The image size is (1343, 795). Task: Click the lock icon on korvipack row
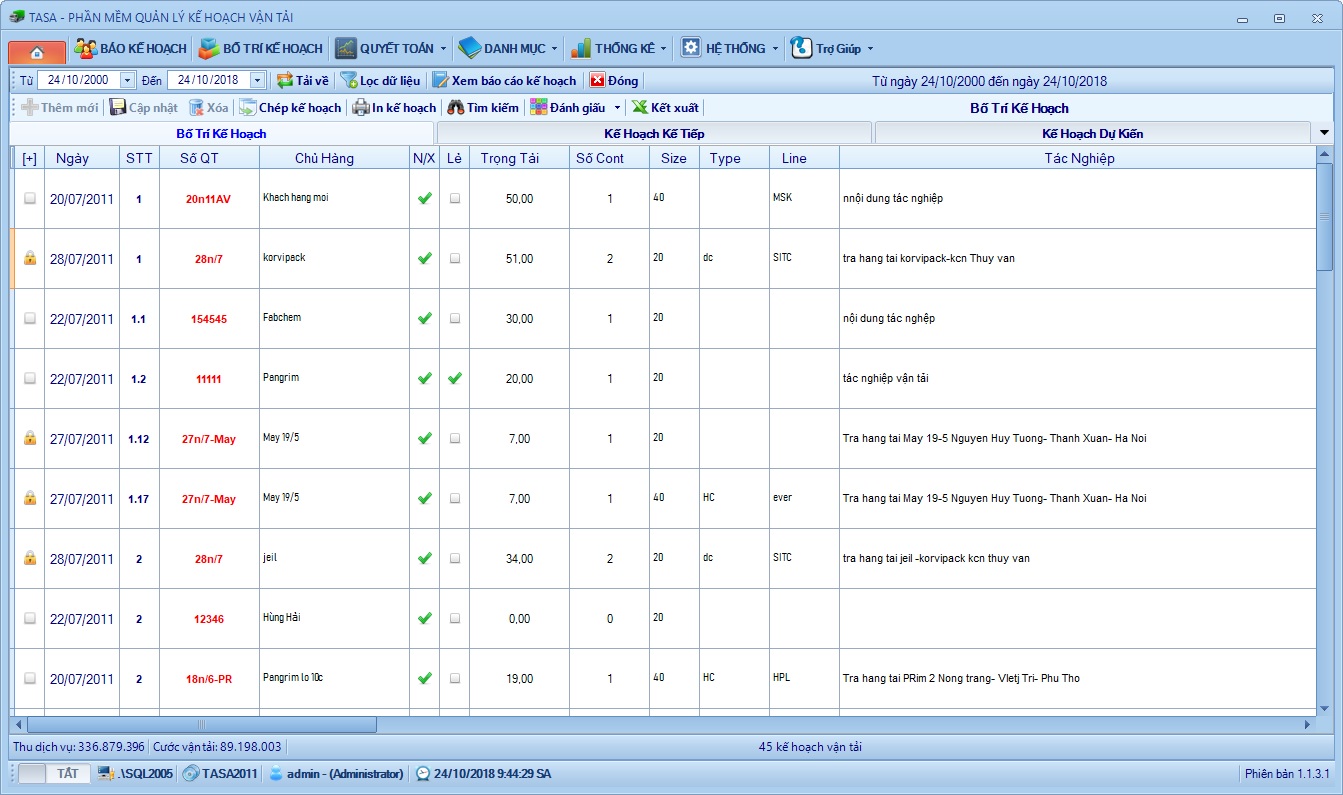30,259
